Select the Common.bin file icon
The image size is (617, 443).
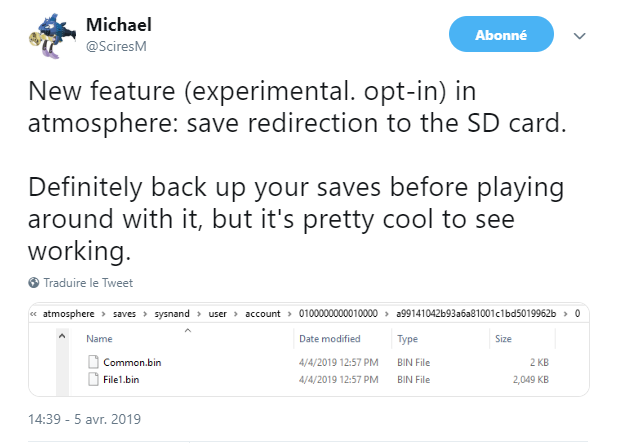tap(93, 362)
